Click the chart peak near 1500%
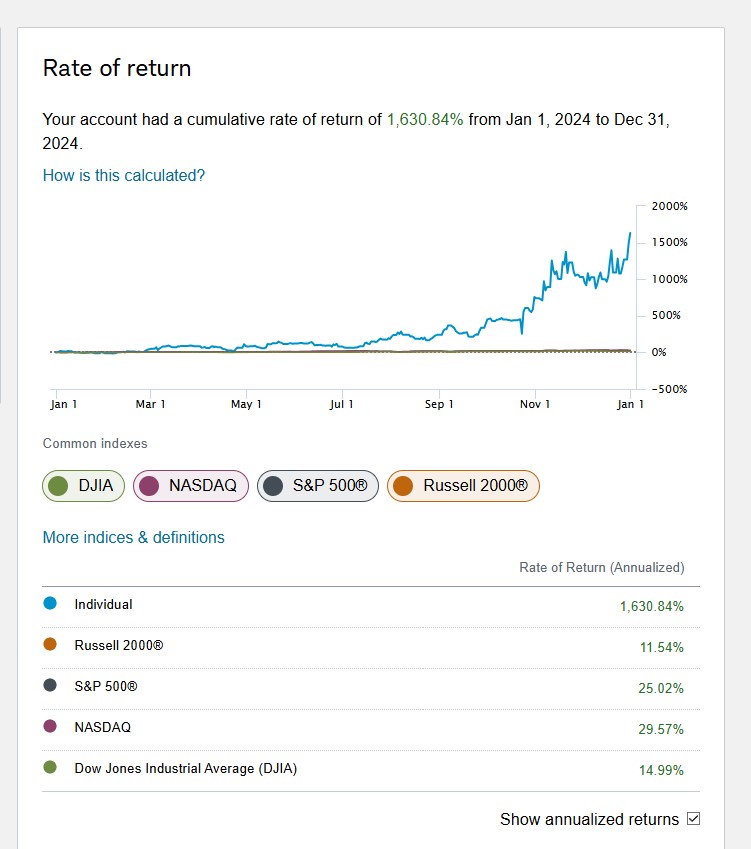The height and width of the screenshot is (849, 751). (x=630, y=233)
